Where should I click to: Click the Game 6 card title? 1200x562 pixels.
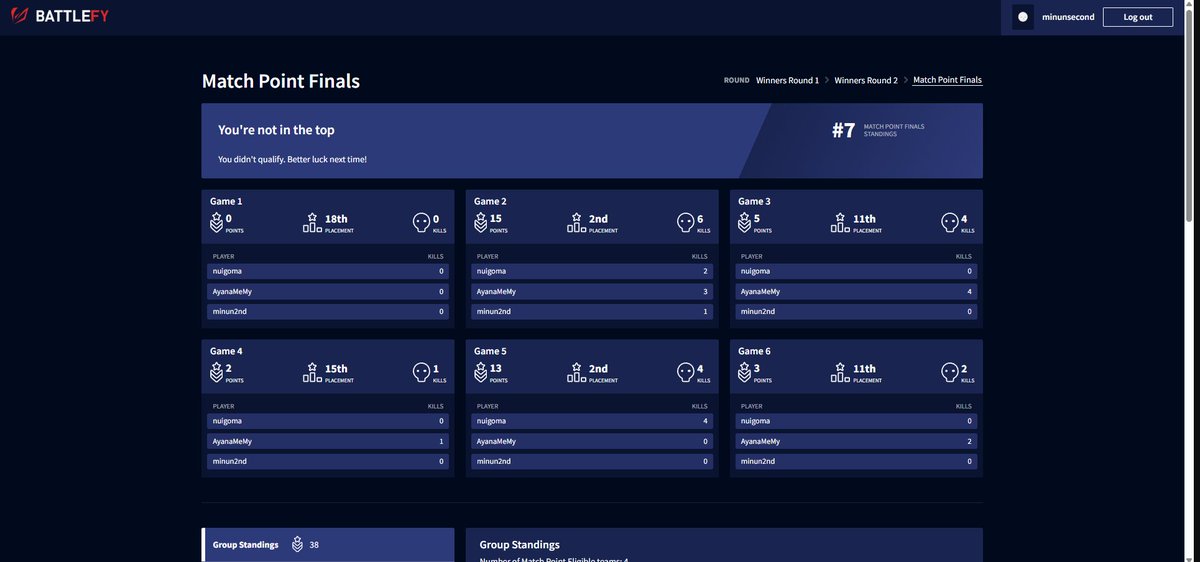pyautogui.click(x=754, y=351)
